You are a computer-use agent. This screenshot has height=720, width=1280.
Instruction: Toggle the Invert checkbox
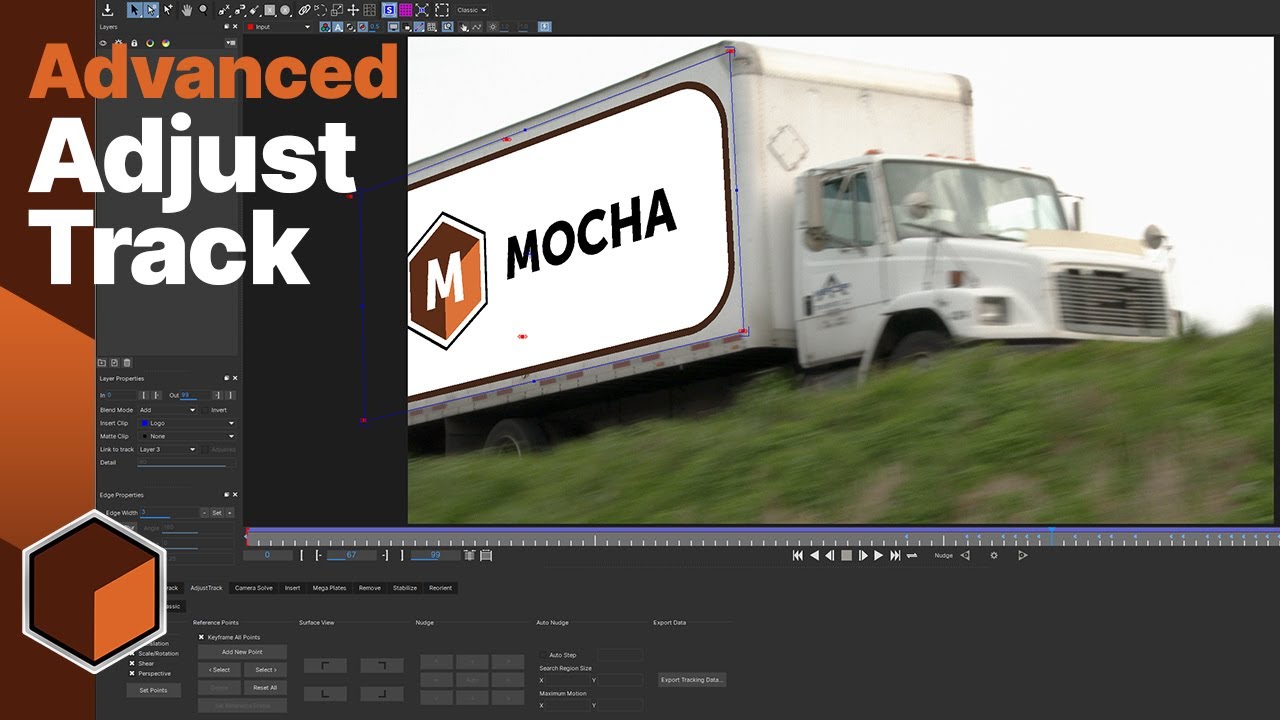point(205,410)
